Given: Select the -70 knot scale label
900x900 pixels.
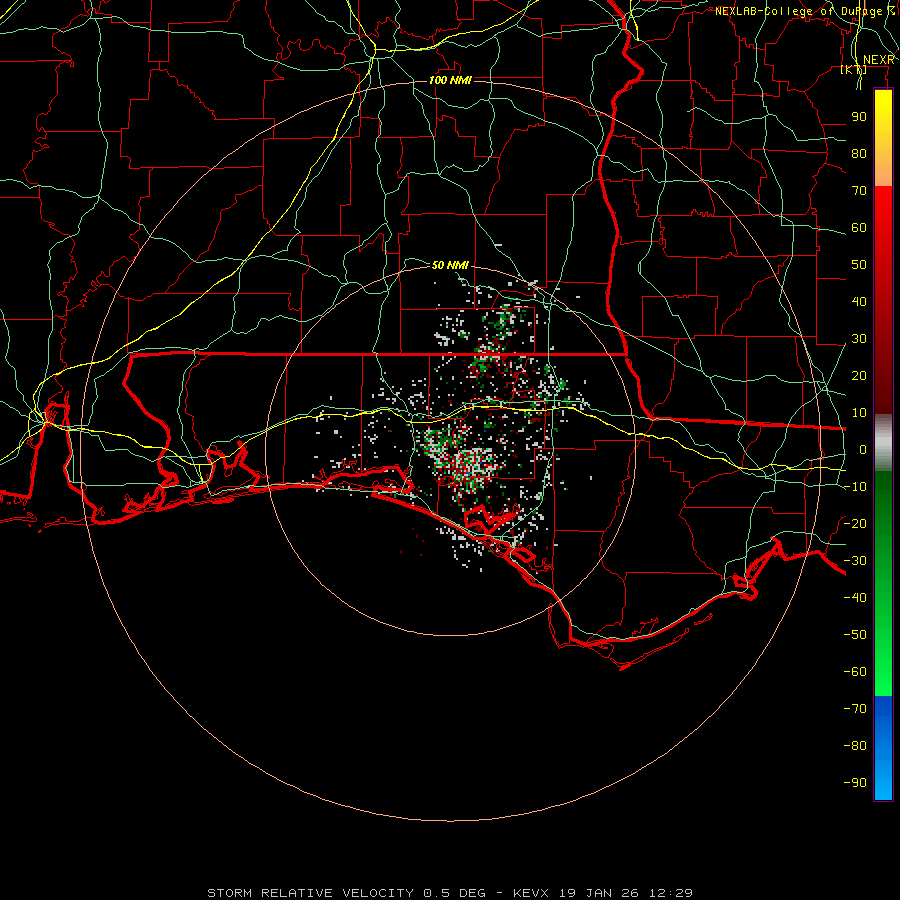Looking at the screenshot, I should (855, 709).
